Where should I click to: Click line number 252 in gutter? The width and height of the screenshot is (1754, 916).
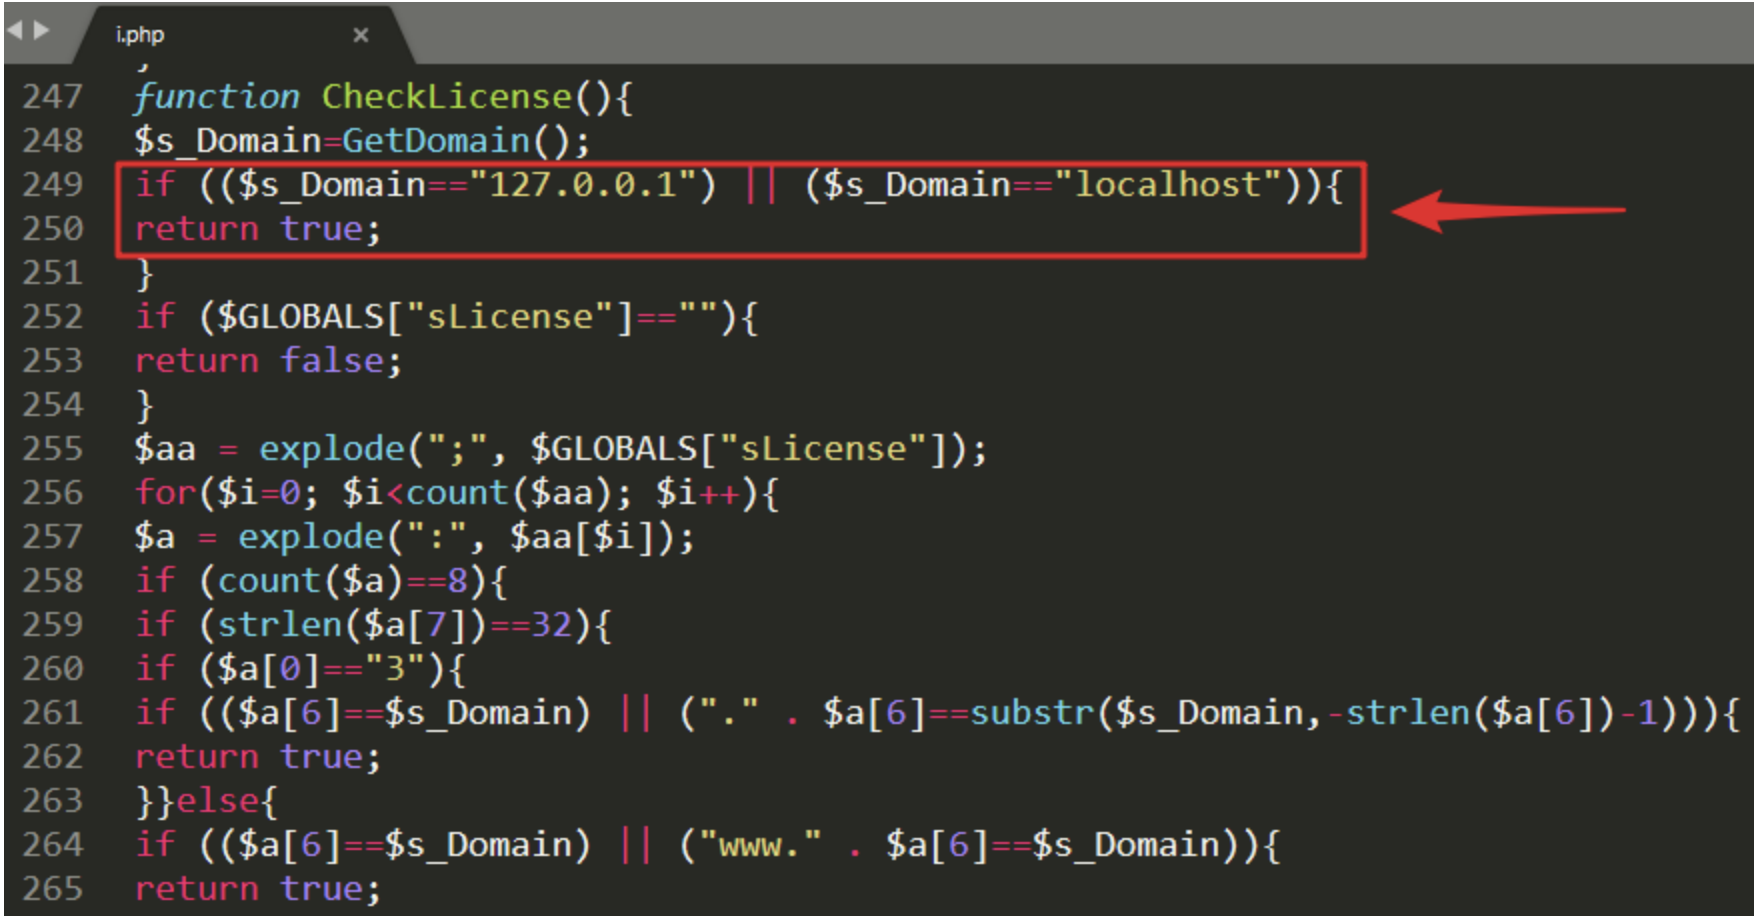coord(53,317)
